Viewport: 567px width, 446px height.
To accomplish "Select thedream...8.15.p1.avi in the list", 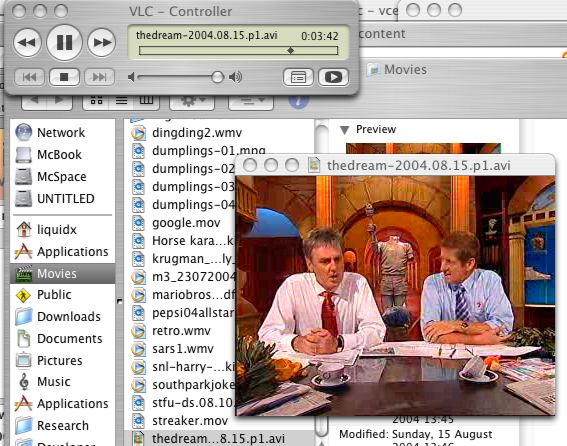I will tap(219, 438).
